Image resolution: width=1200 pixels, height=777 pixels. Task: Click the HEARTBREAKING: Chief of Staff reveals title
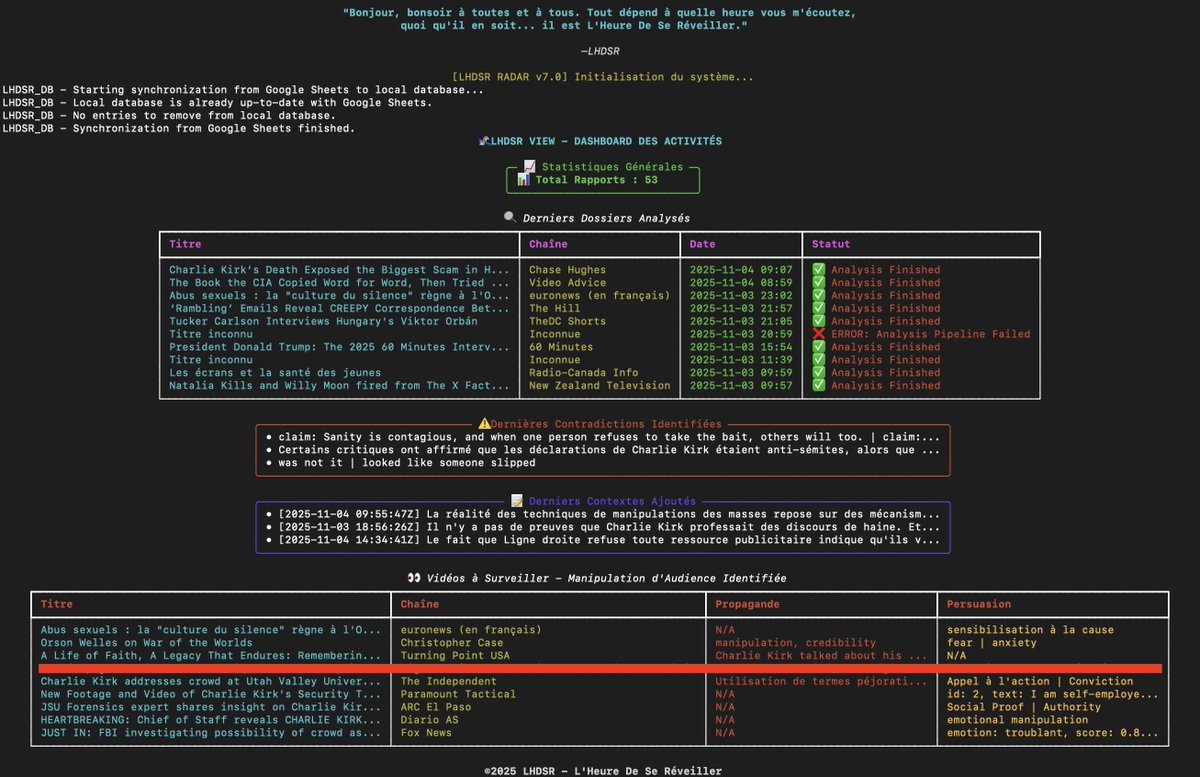(211, 720)
